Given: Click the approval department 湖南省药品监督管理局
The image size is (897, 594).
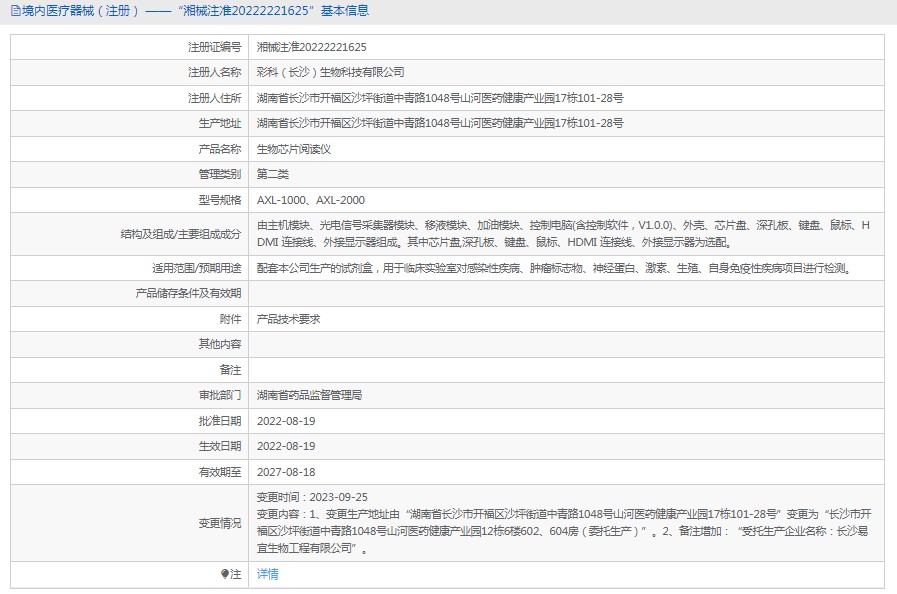Looking at the screenshot, I should (x=309, y=395).
